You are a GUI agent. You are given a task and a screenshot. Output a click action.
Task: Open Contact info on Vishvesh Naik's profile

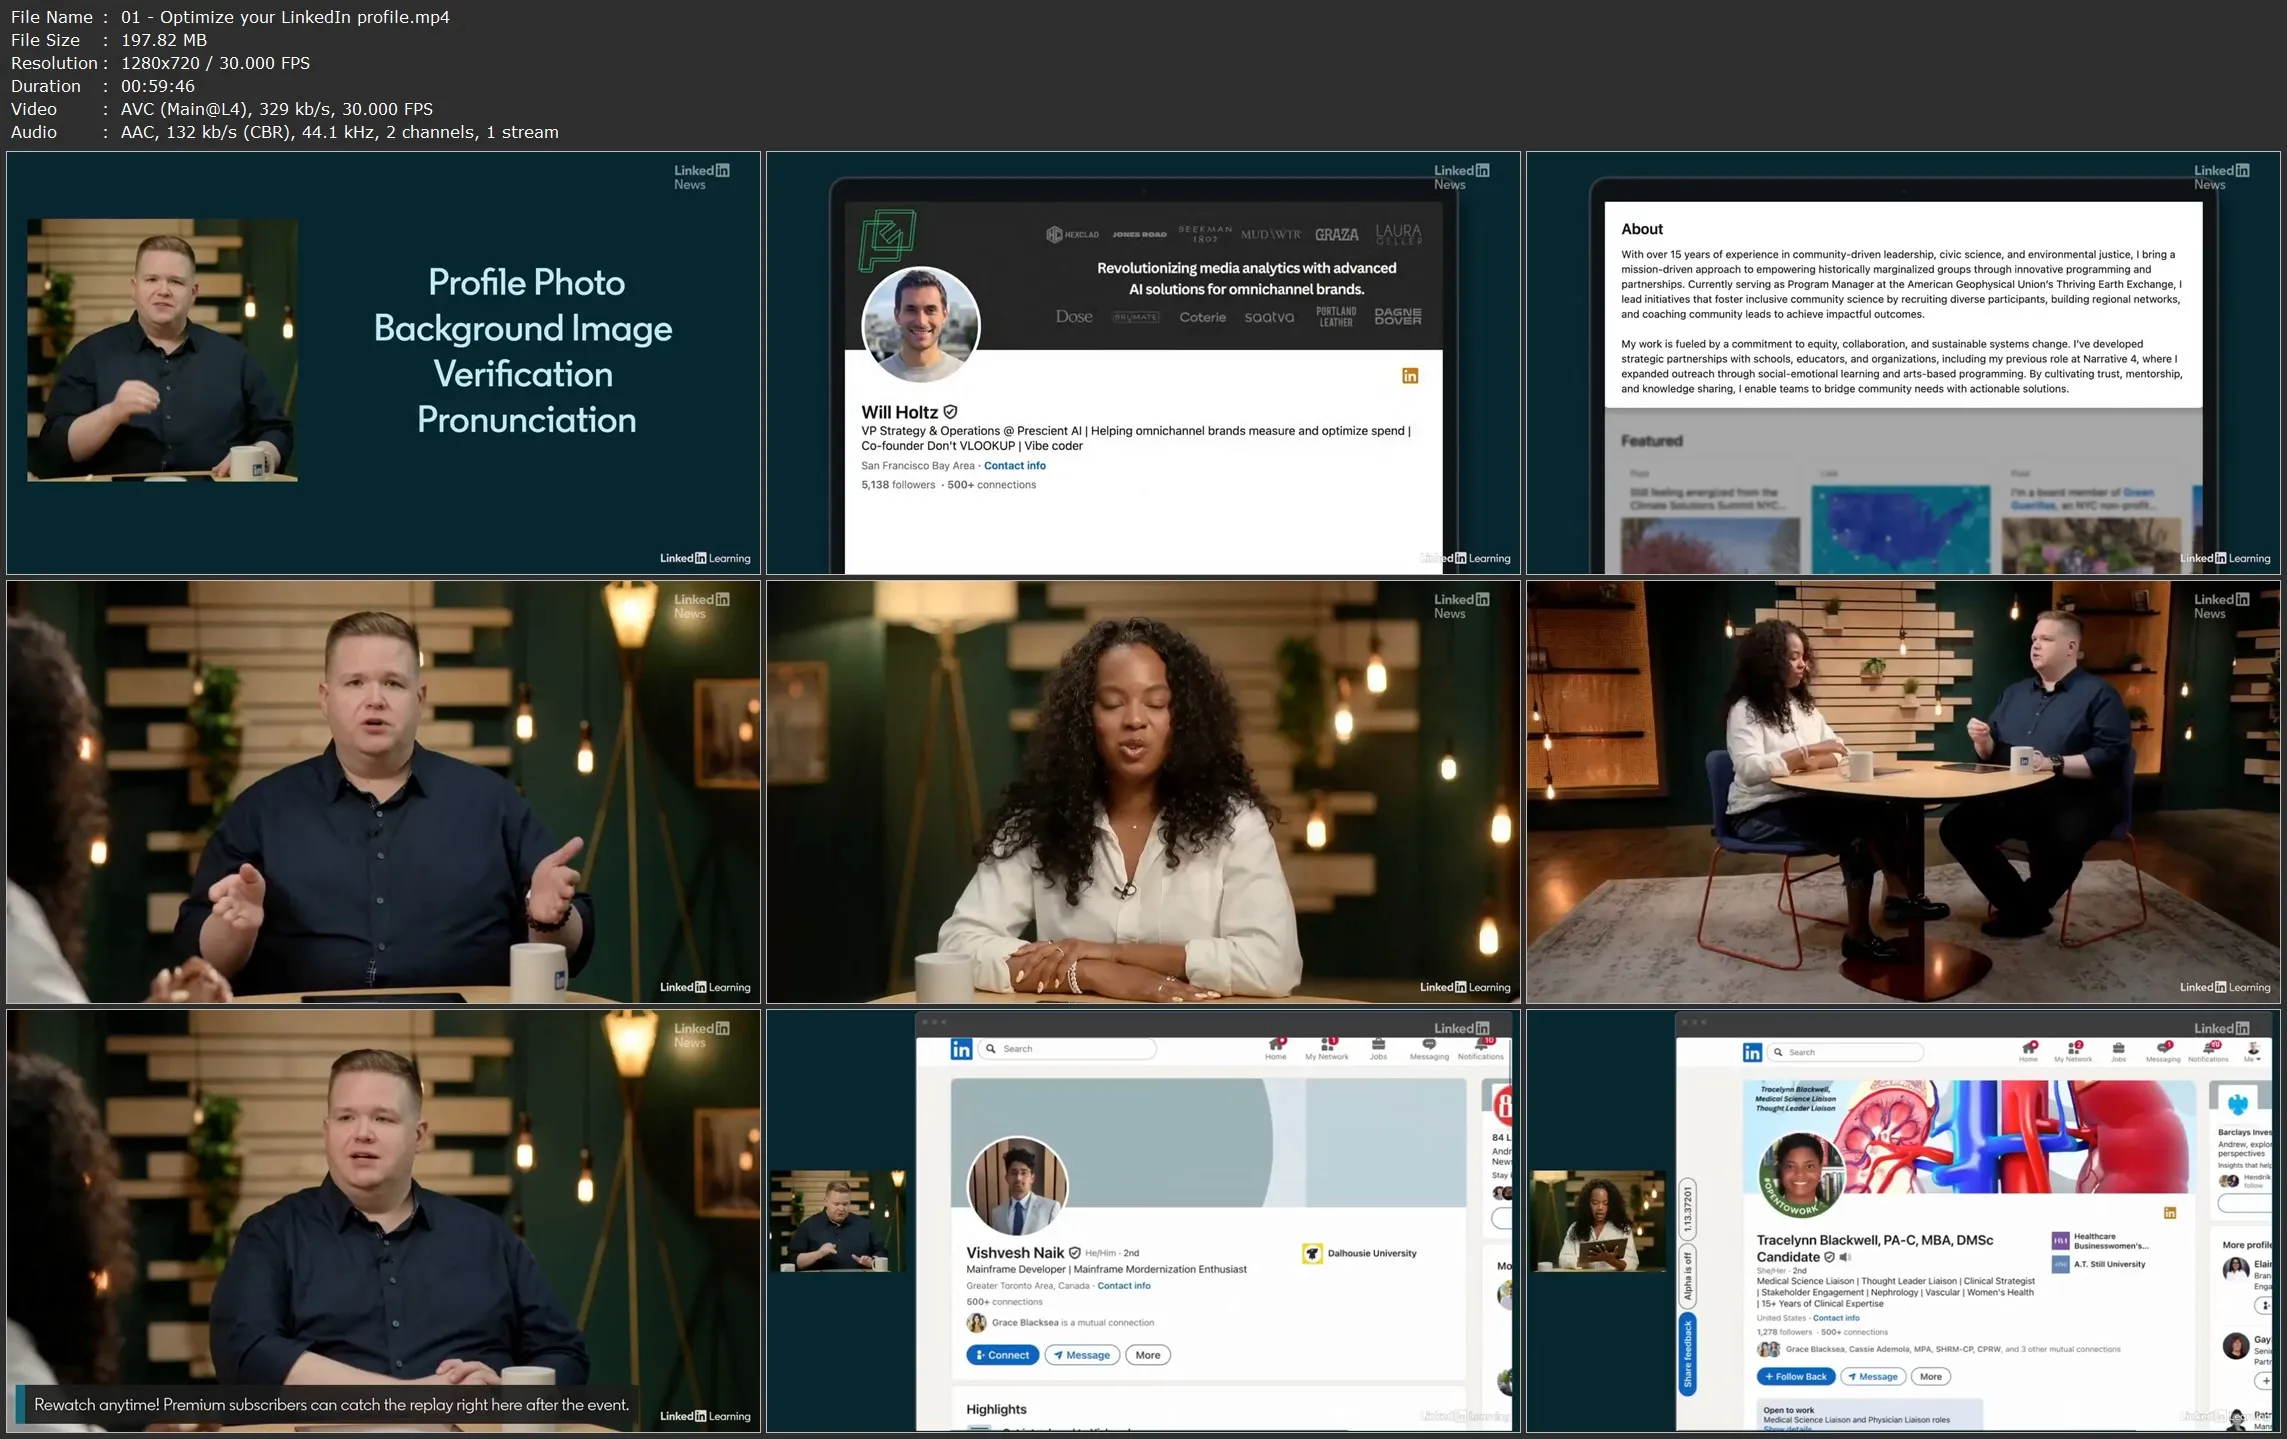[1124, 1286]
